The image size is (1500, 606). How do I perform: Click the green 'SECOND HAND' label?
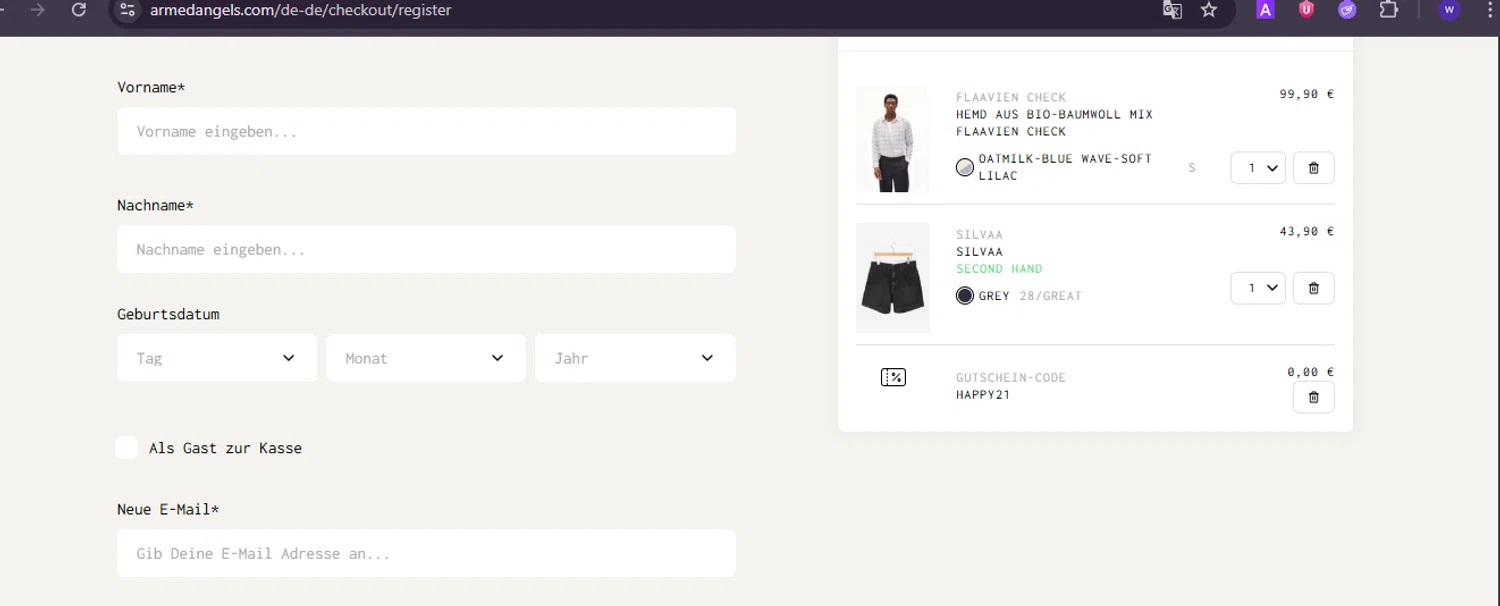[x=999, y=269]
